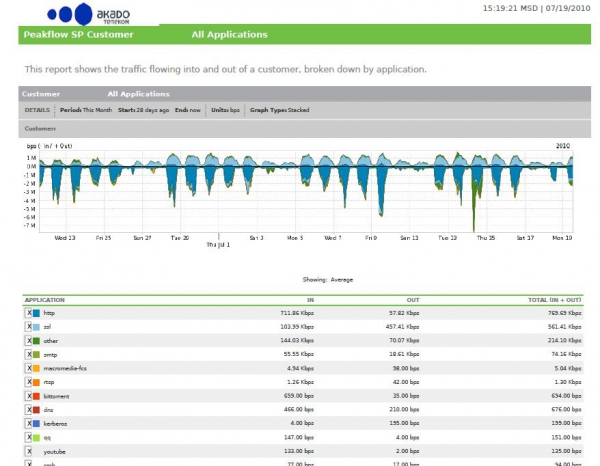600x466 pixels.
Task: Change the Graph Type Stacked option
Action: click(x=279, y=110)
